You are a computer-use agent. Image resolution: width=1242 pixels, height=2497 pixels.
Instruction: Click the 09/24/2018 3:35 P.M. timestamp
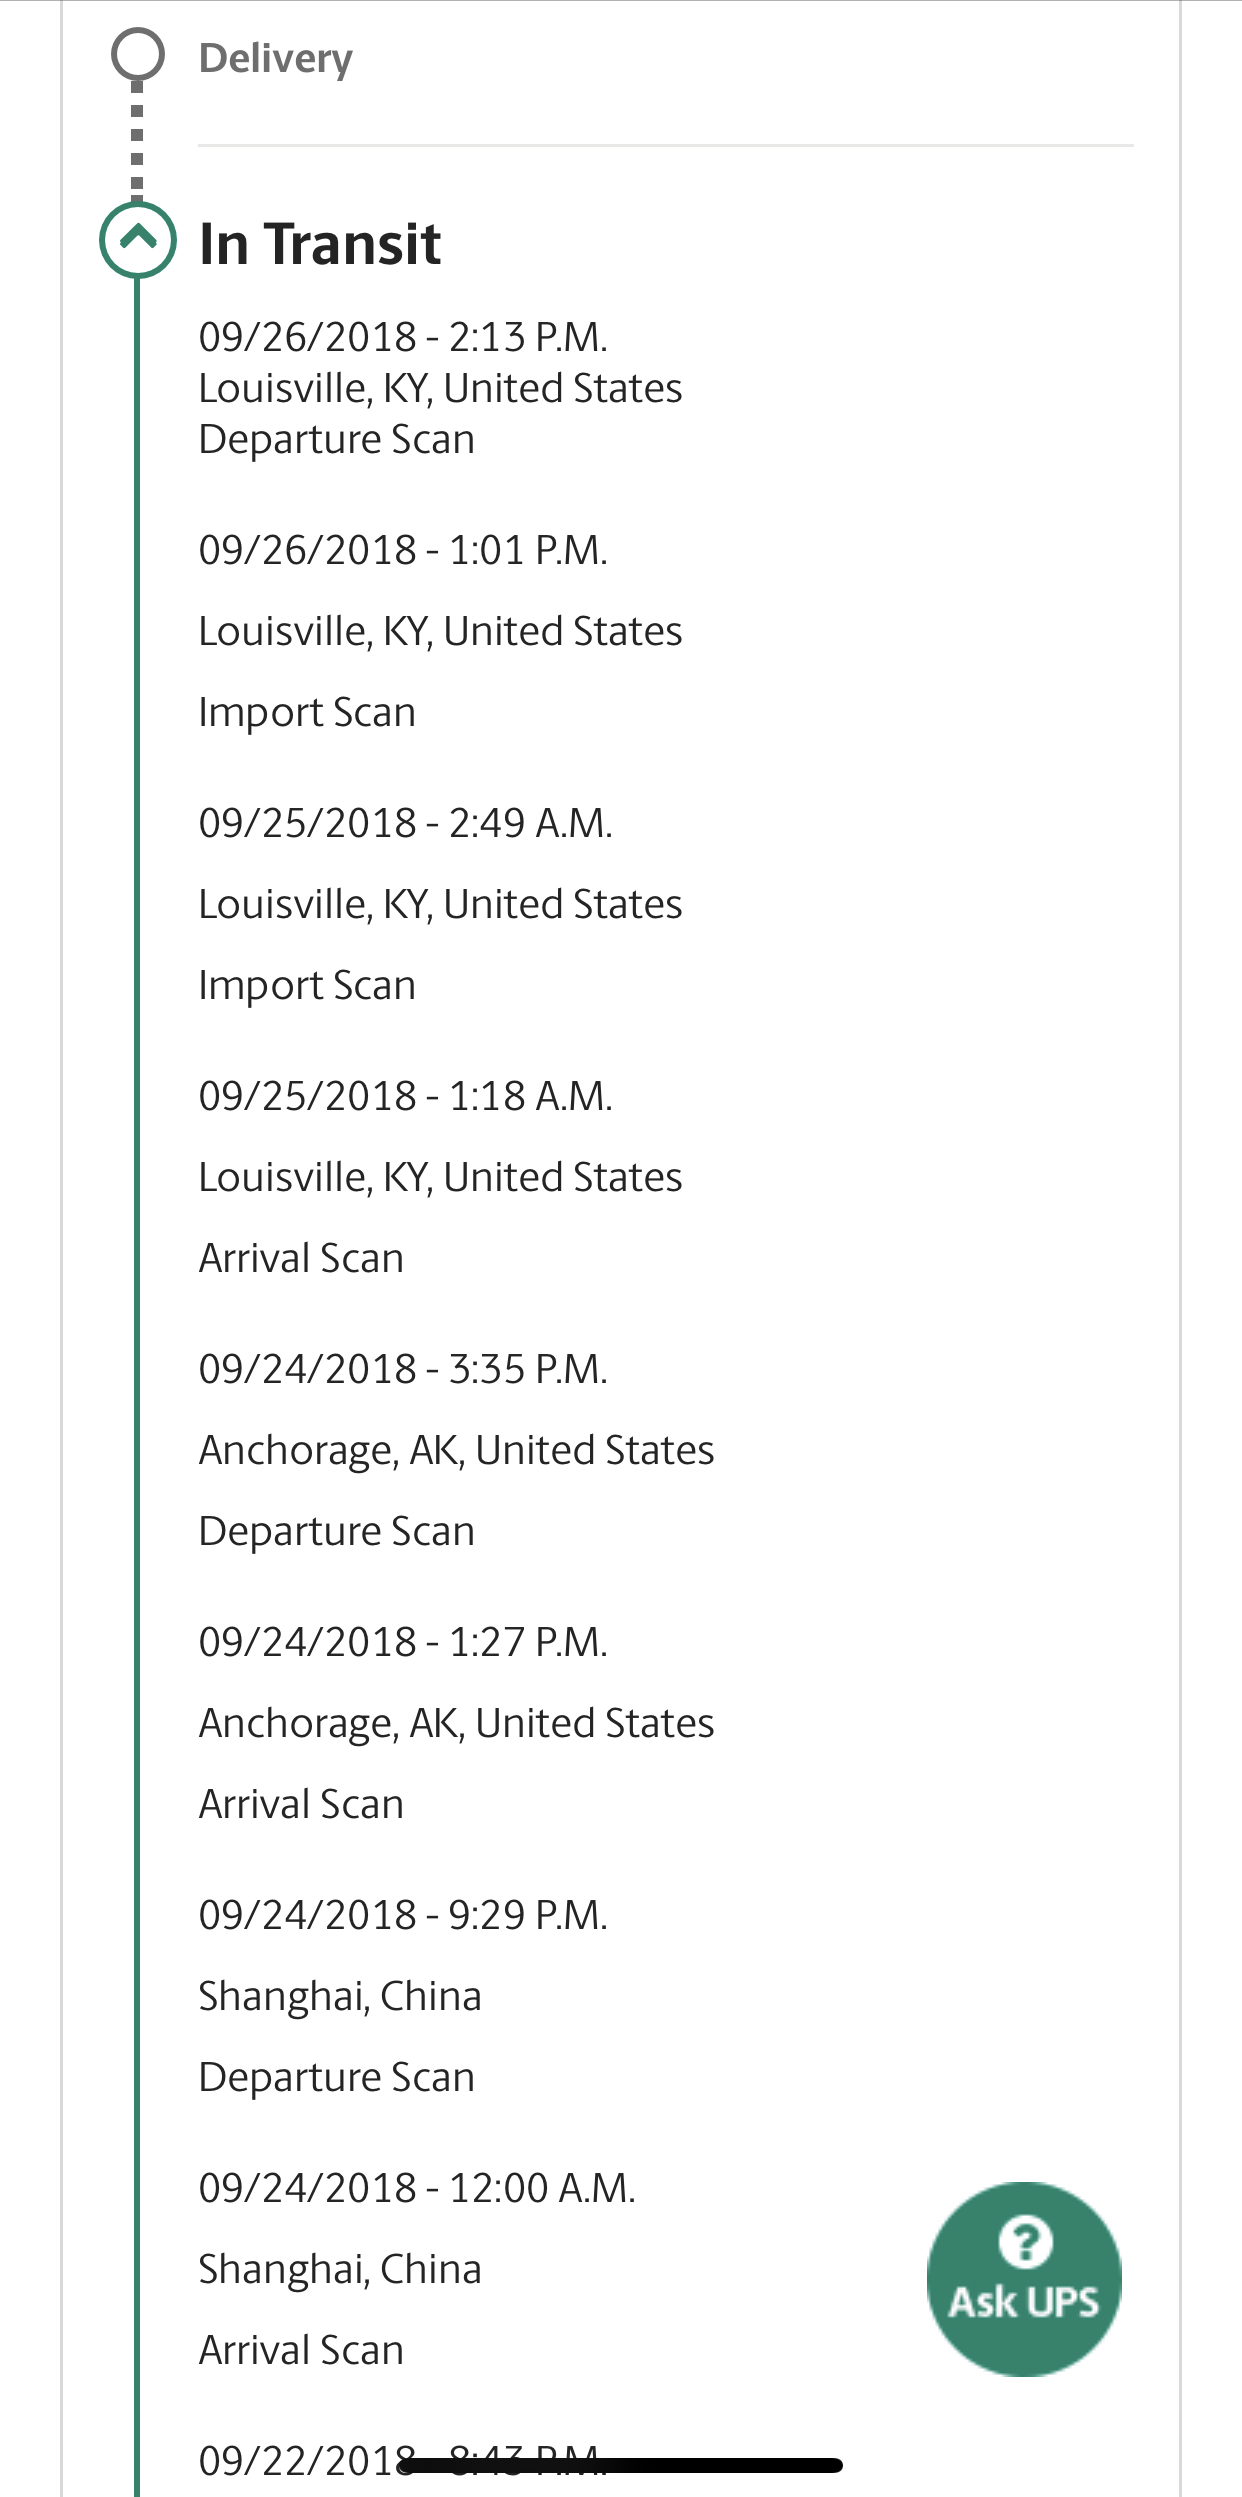pos(403,1369)
